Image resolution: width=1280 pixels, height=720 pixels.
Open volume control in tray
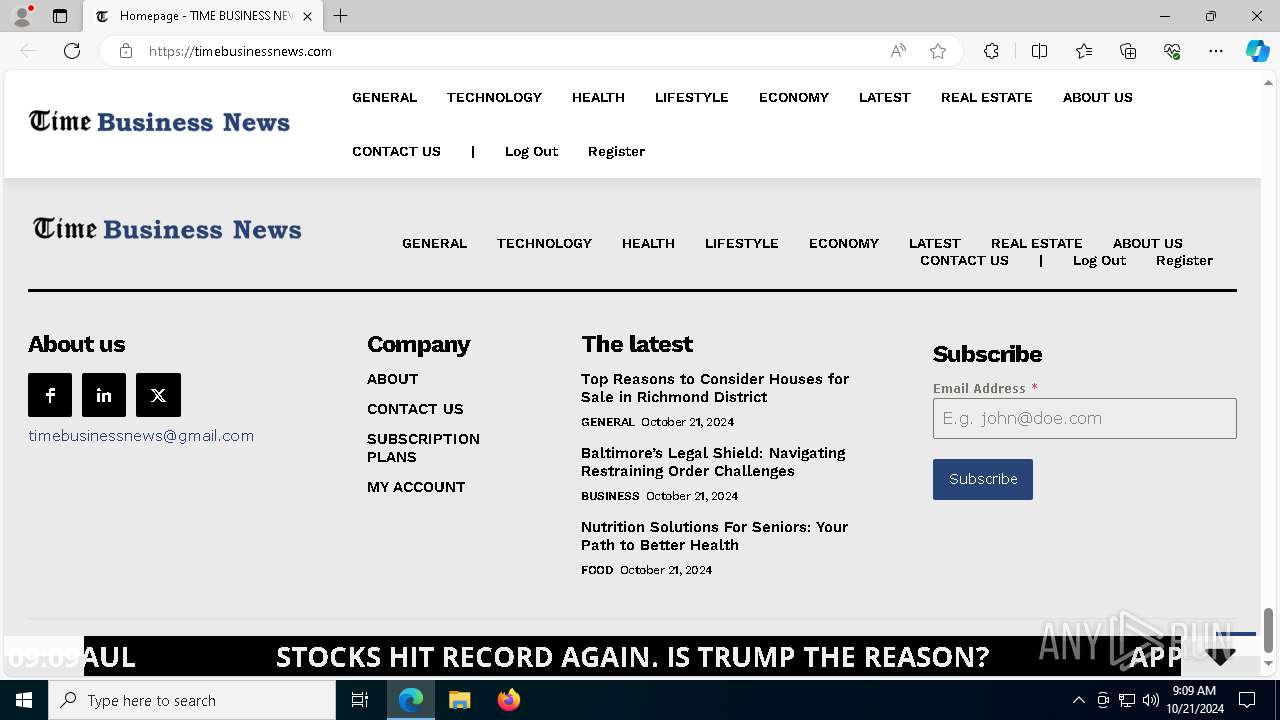click(x=1151, y=700)
